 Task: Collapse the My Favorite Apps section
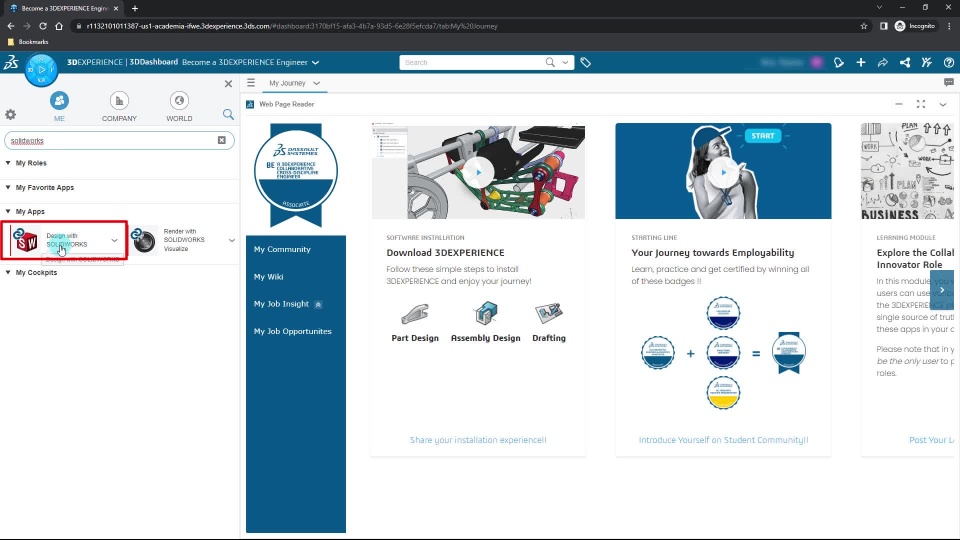[x=8, y=187]
